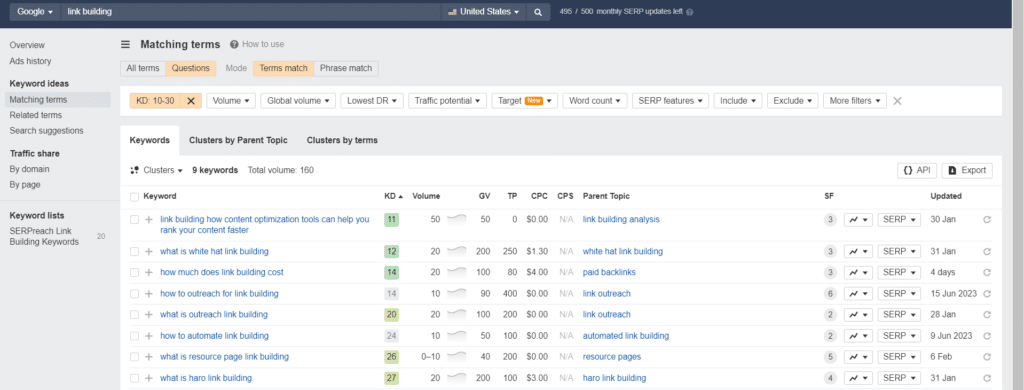Check the box for 'how to outreach for link building'
Image resolution: width=1024 pixels, height=390 pixels.
[x=135, y=294]
